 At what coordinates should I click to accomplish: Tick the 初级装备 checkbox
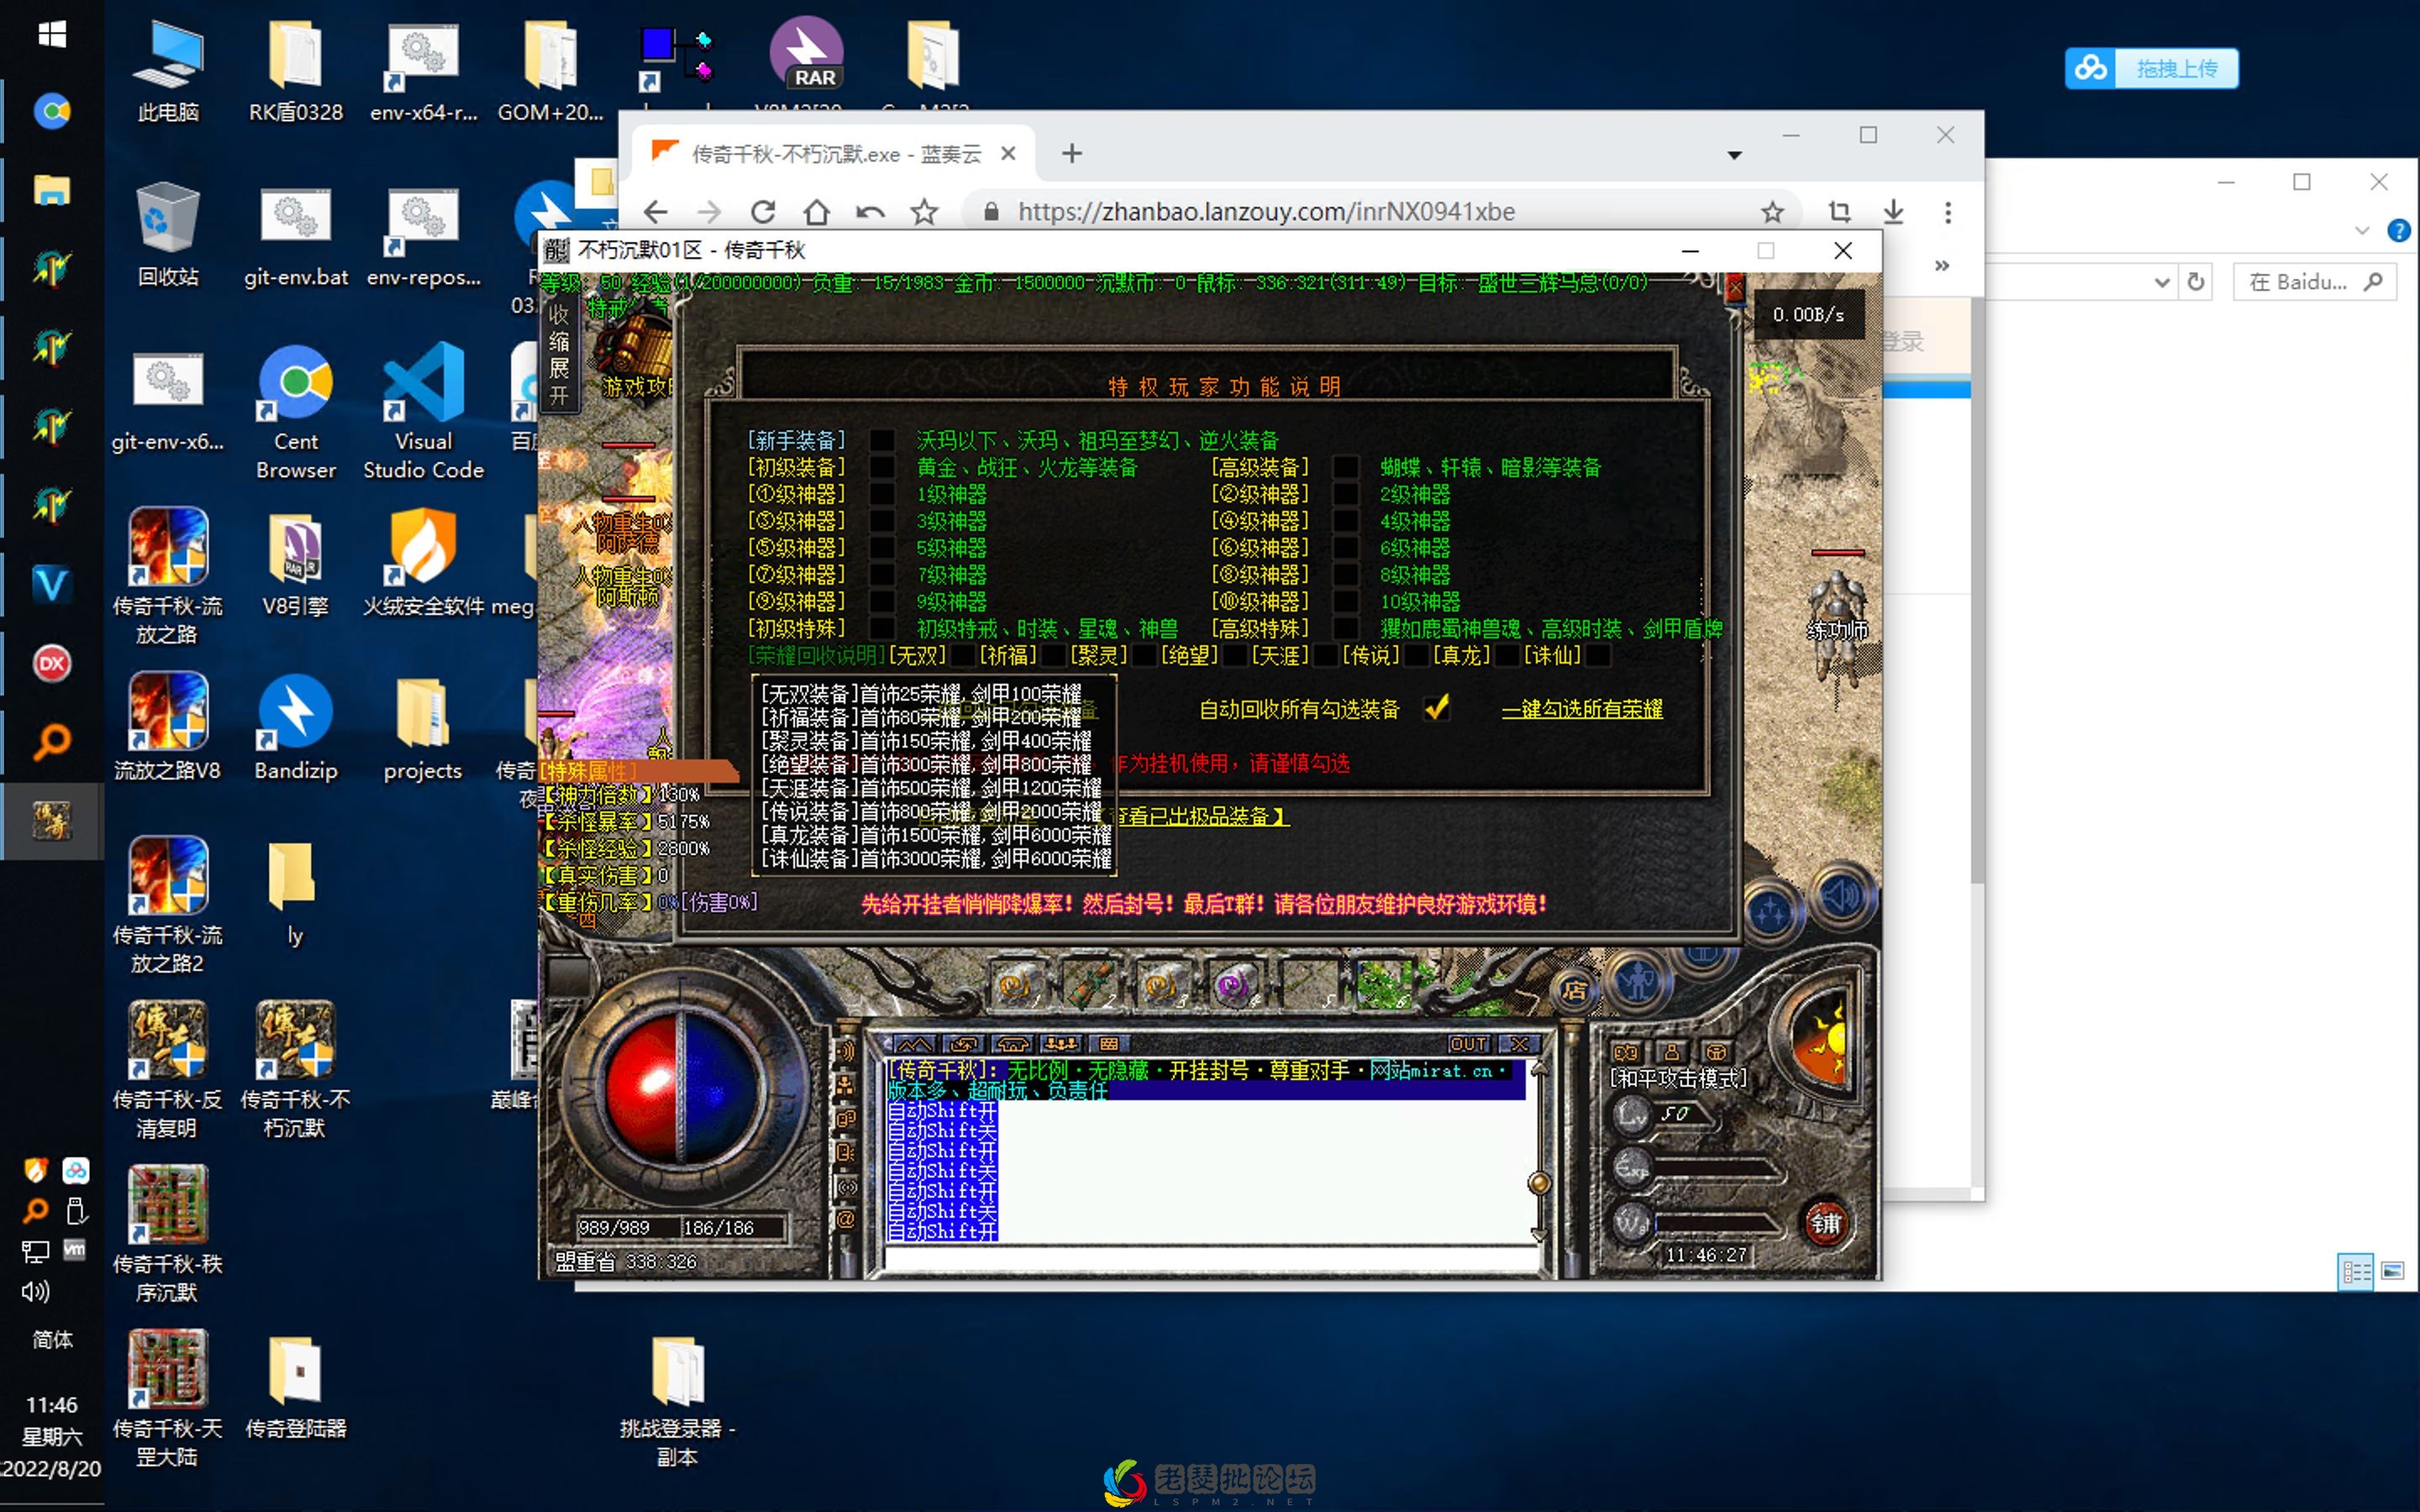coord(882,467)
